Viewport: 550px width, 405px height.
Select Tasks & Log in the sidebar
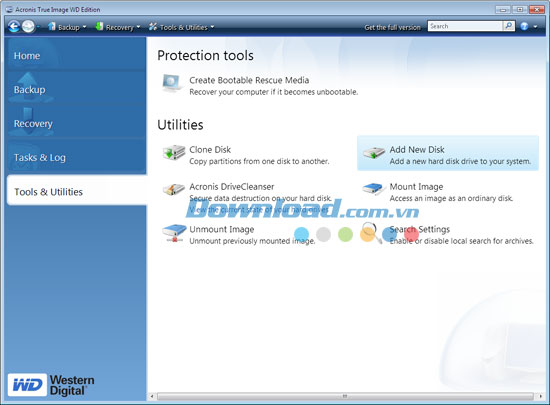click(76, 157)
